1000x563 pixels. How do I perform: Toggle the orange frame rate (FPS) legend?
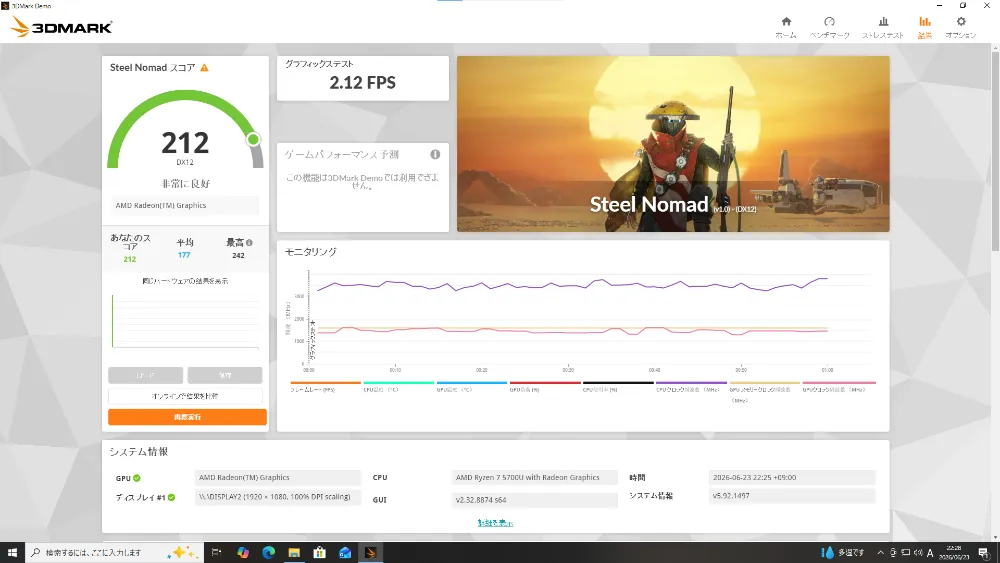click(325, 386)
